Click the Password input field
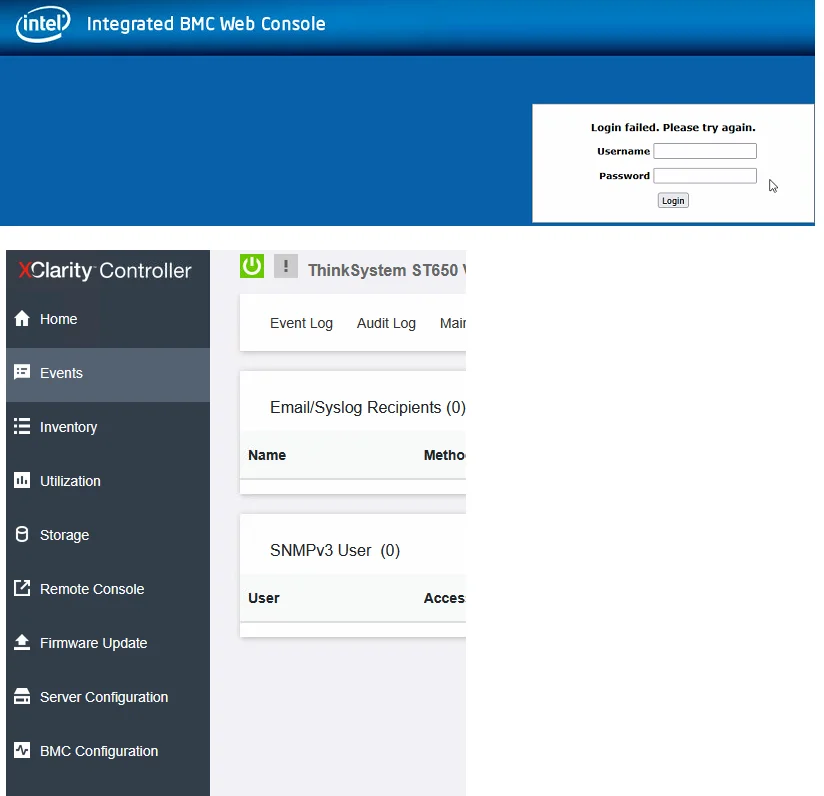This screenshot has width=824, height=796. (705, 175)
